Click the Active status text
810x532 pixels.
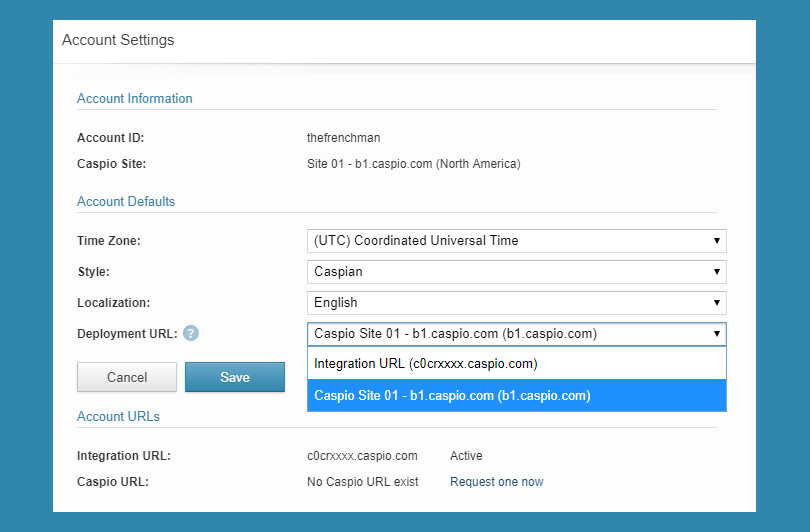point(466,456)
